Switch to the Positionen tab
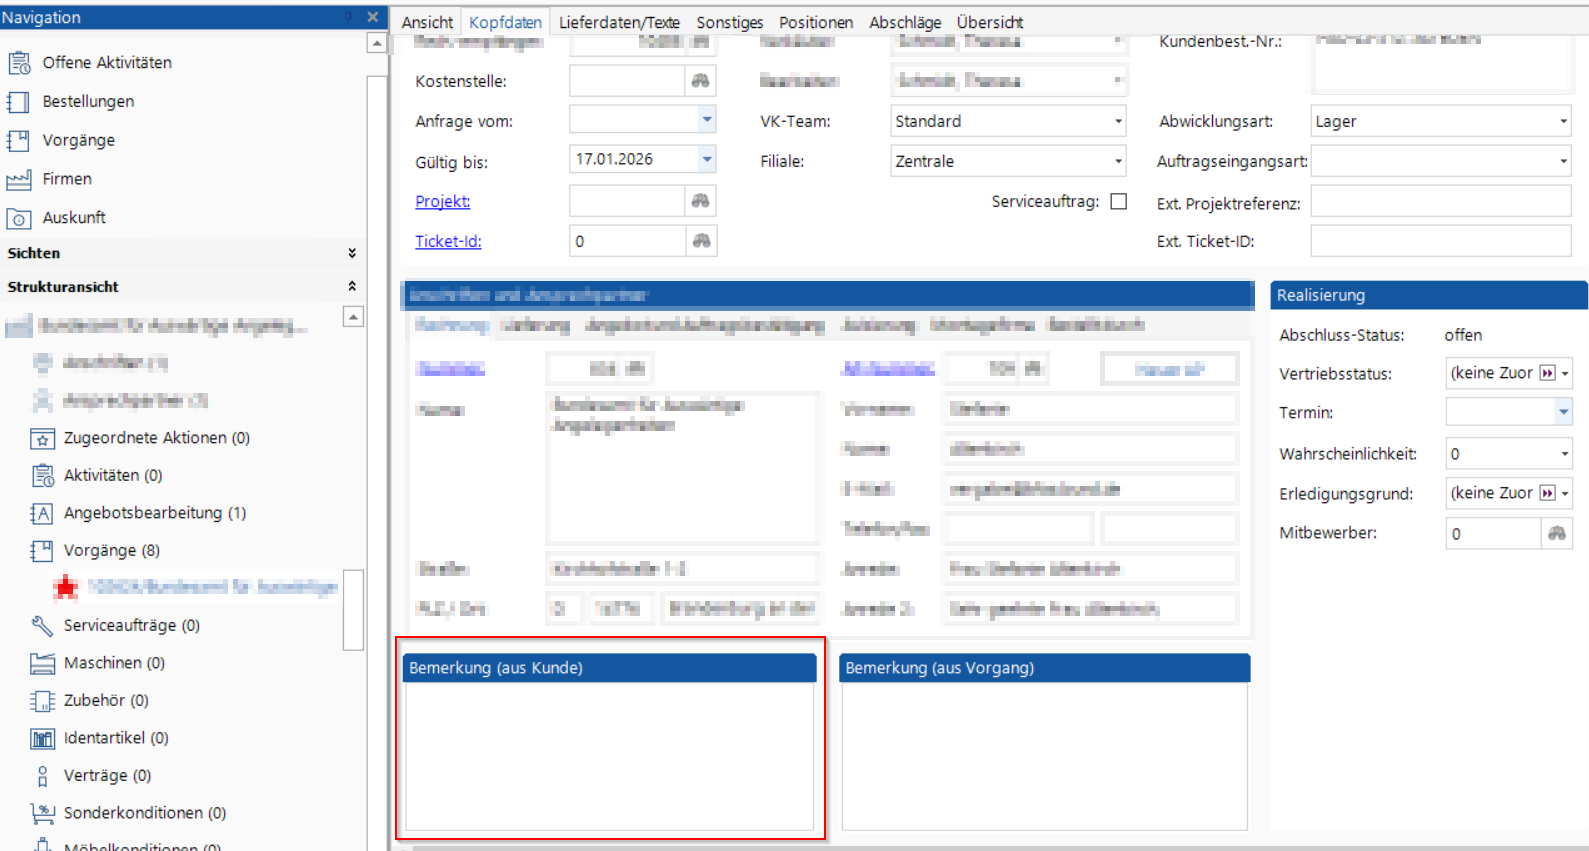This screenshot has height=851, width=1589. coord(815,22)
